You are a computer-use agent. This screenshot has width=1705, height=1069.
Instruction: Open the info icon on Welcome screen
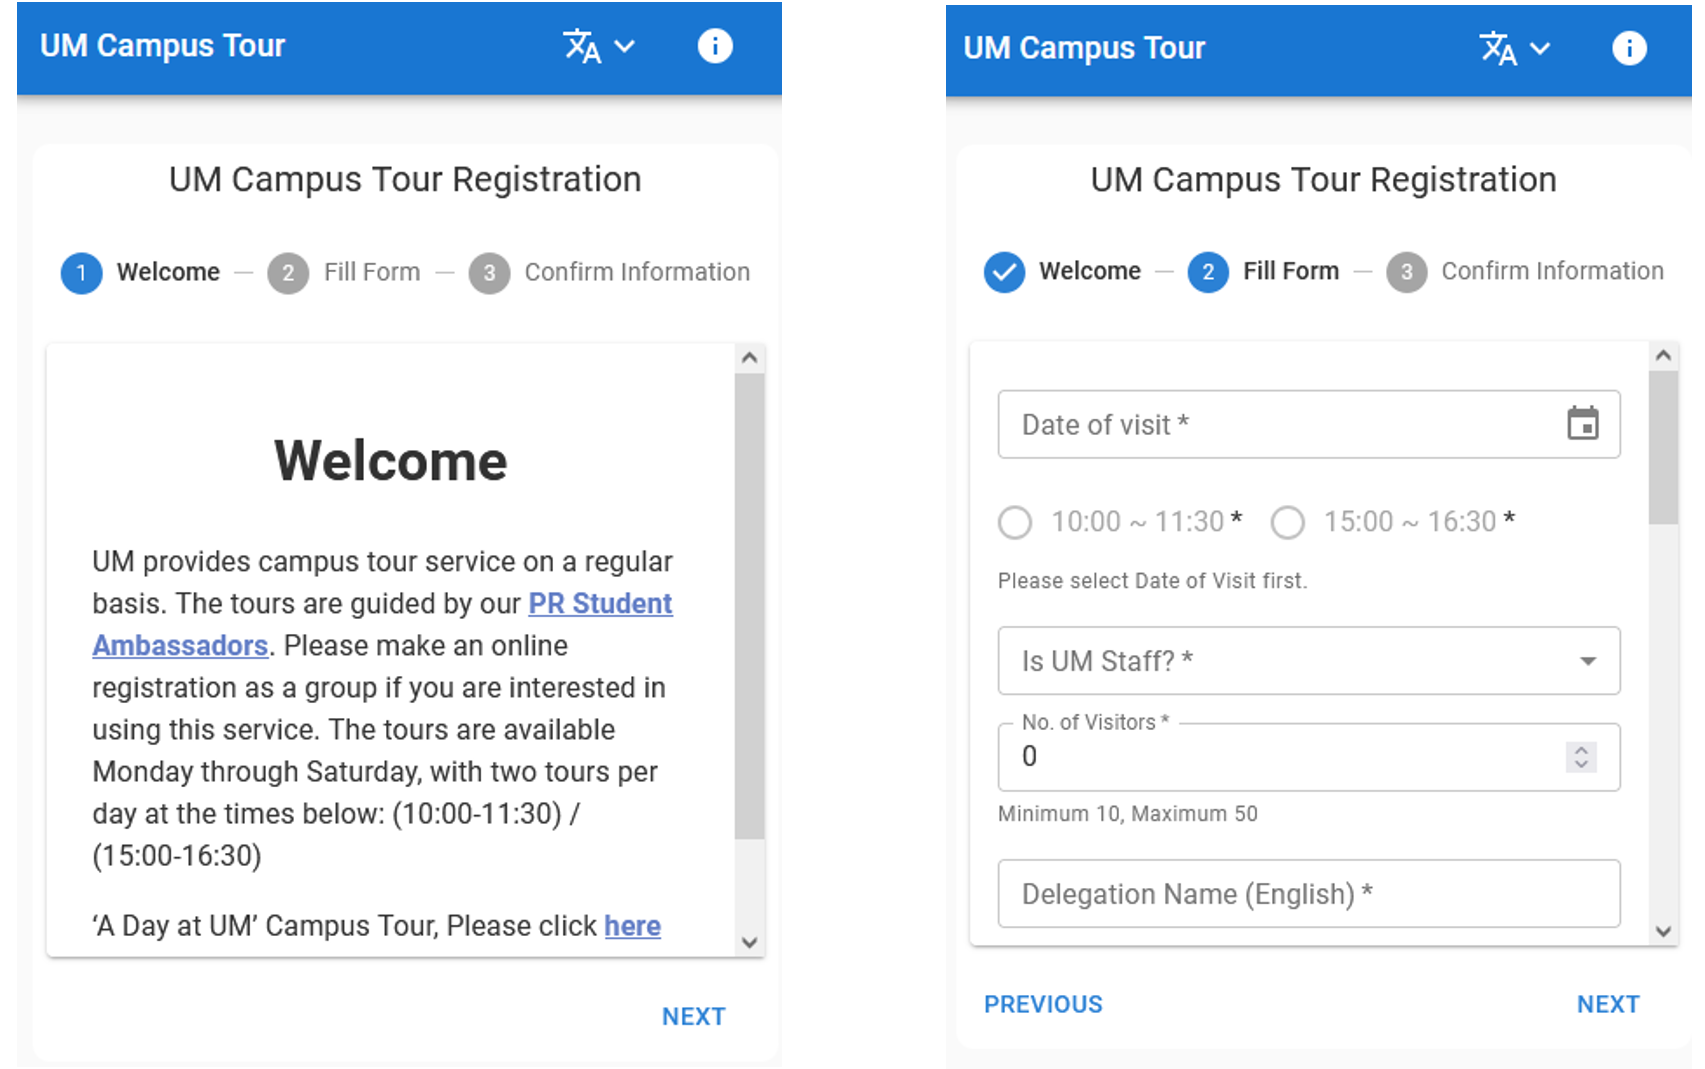coord(715,46)
